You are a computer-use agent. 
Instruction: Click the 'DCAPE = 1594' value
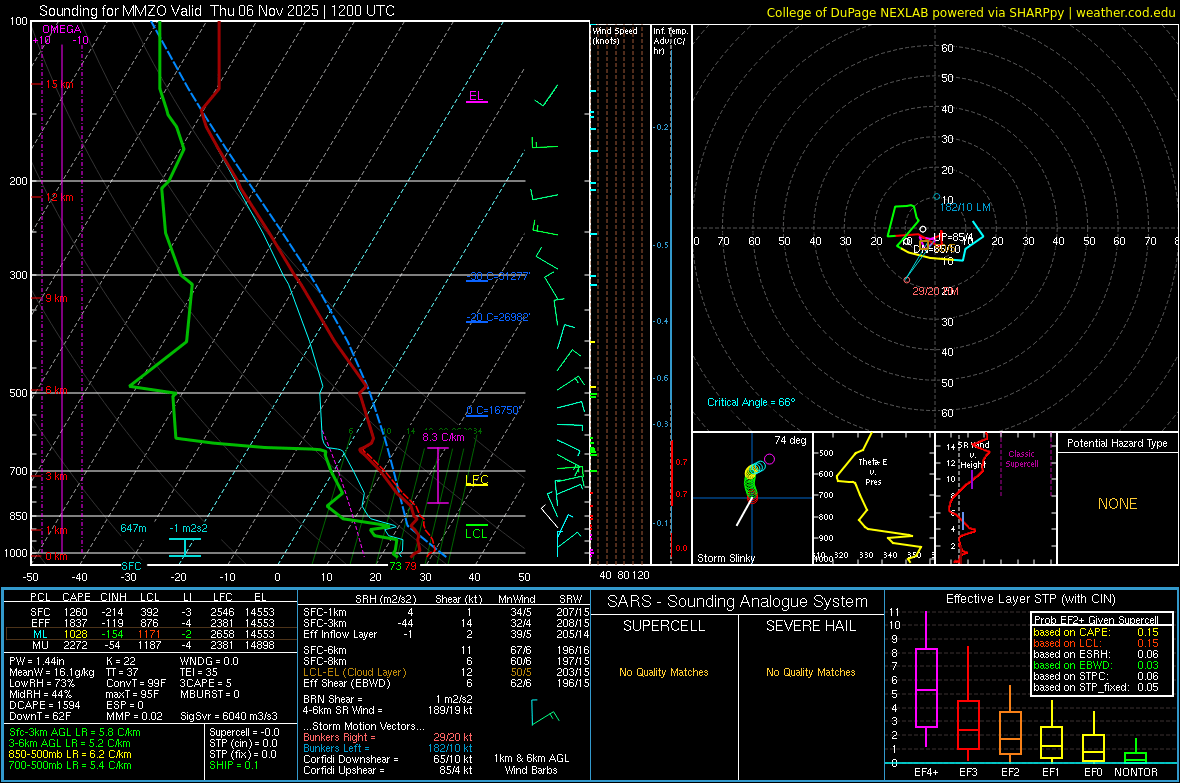point(44,705)
